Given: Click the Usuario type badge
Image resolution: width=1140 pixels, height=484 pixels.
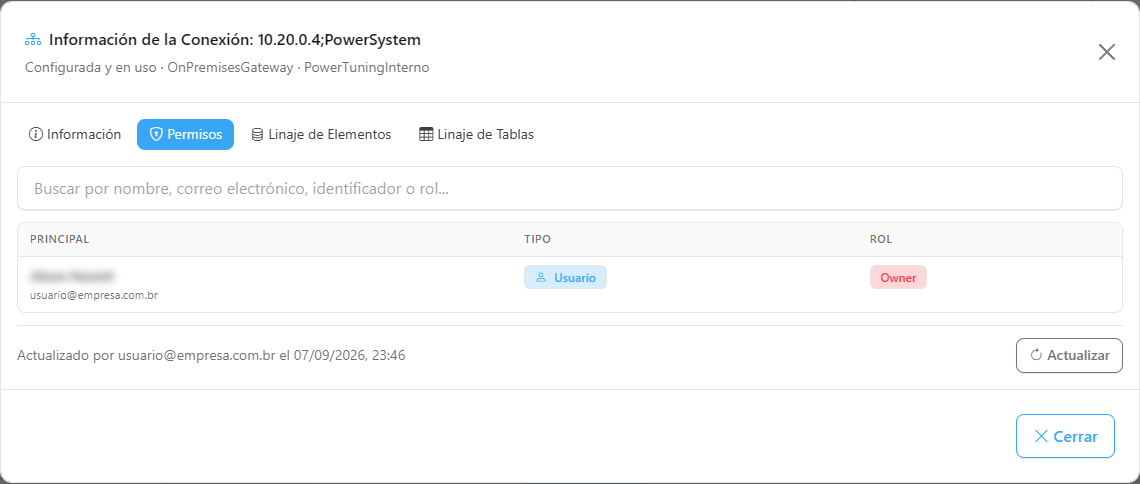Looking at the screenshot, I should [x=566, y=278].
